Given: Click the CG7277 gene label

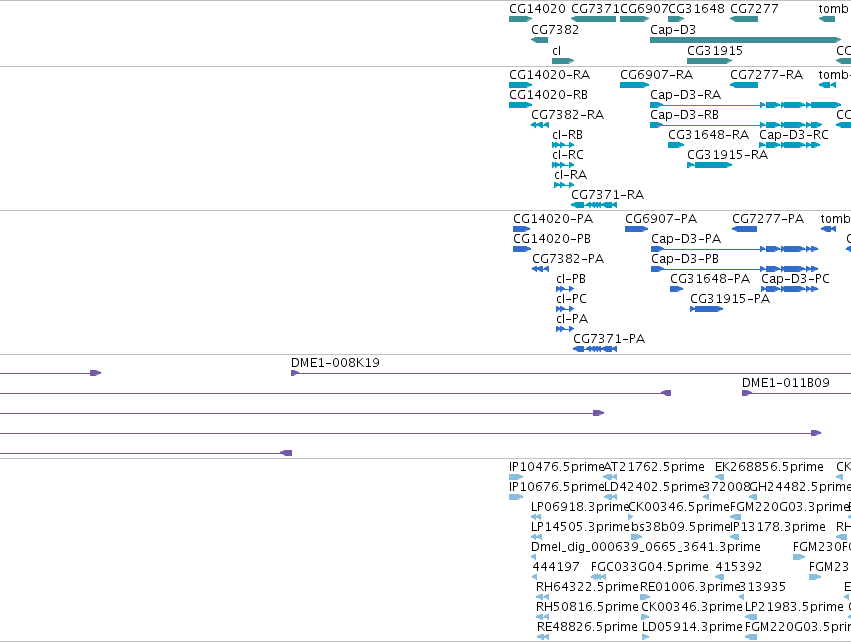Looking at the screenshot, I should (x=754, y=9).
